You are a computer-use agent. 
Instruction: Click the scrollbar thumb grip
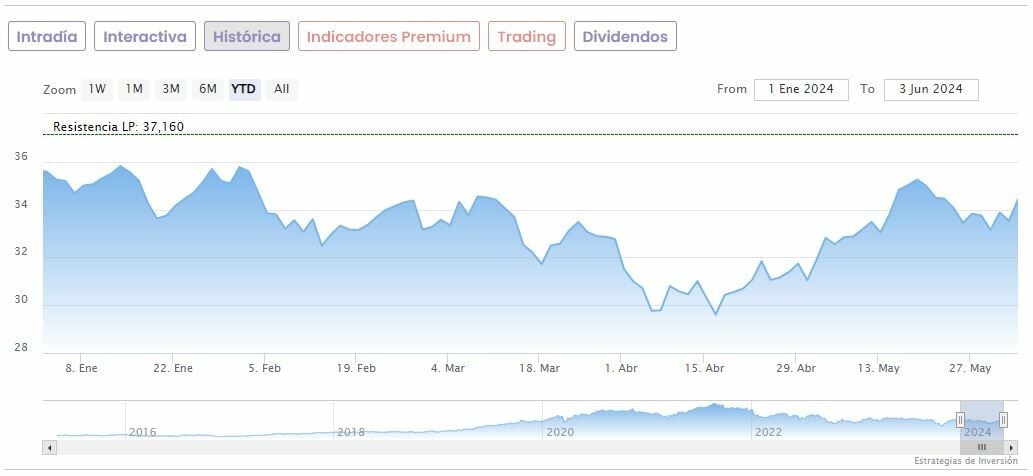point(982,447)
